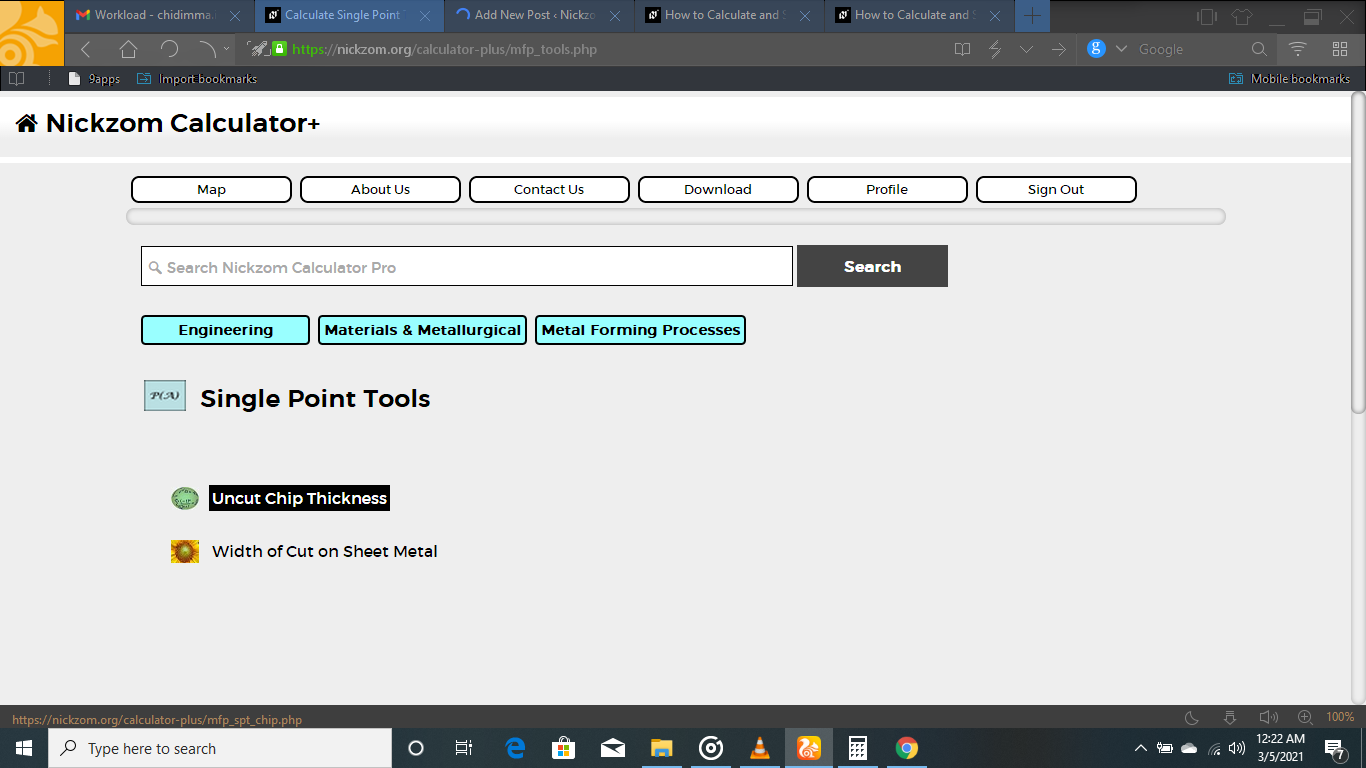The height and width of the screenshot is (768, 1366).
Task: Launch Google Chrome from the taskbar
Action: 907,748
